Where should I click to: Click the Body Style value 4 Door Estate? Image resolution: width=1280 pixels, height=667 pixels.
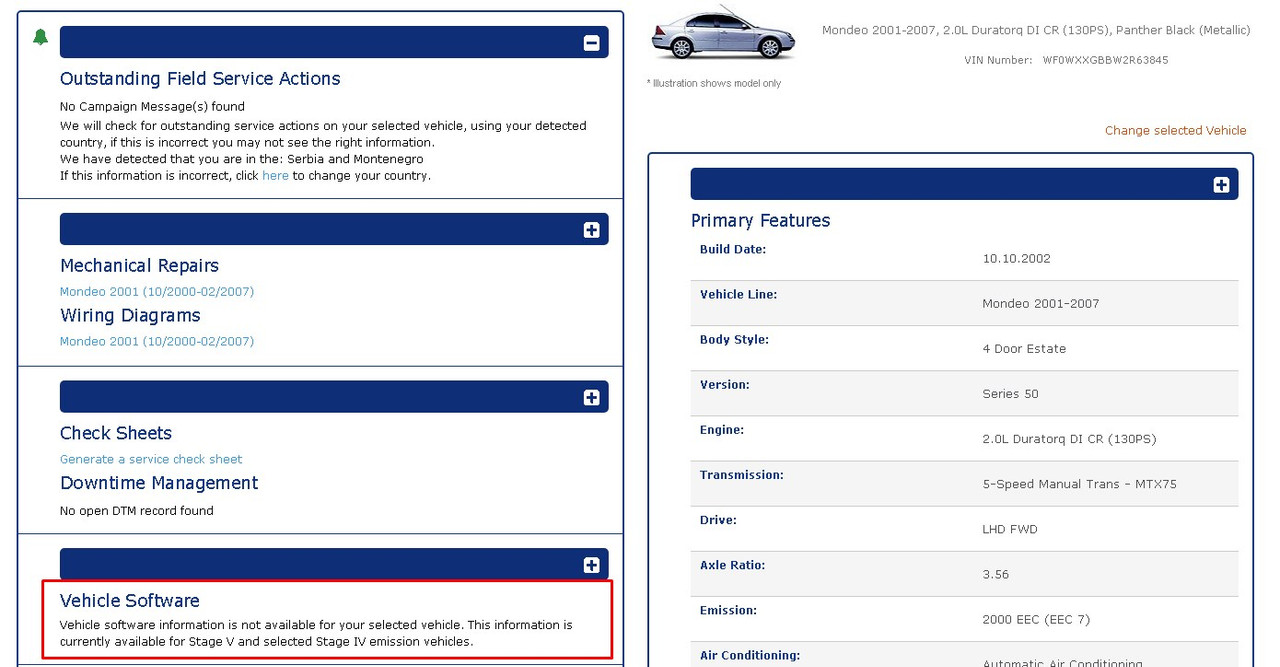1024,349
